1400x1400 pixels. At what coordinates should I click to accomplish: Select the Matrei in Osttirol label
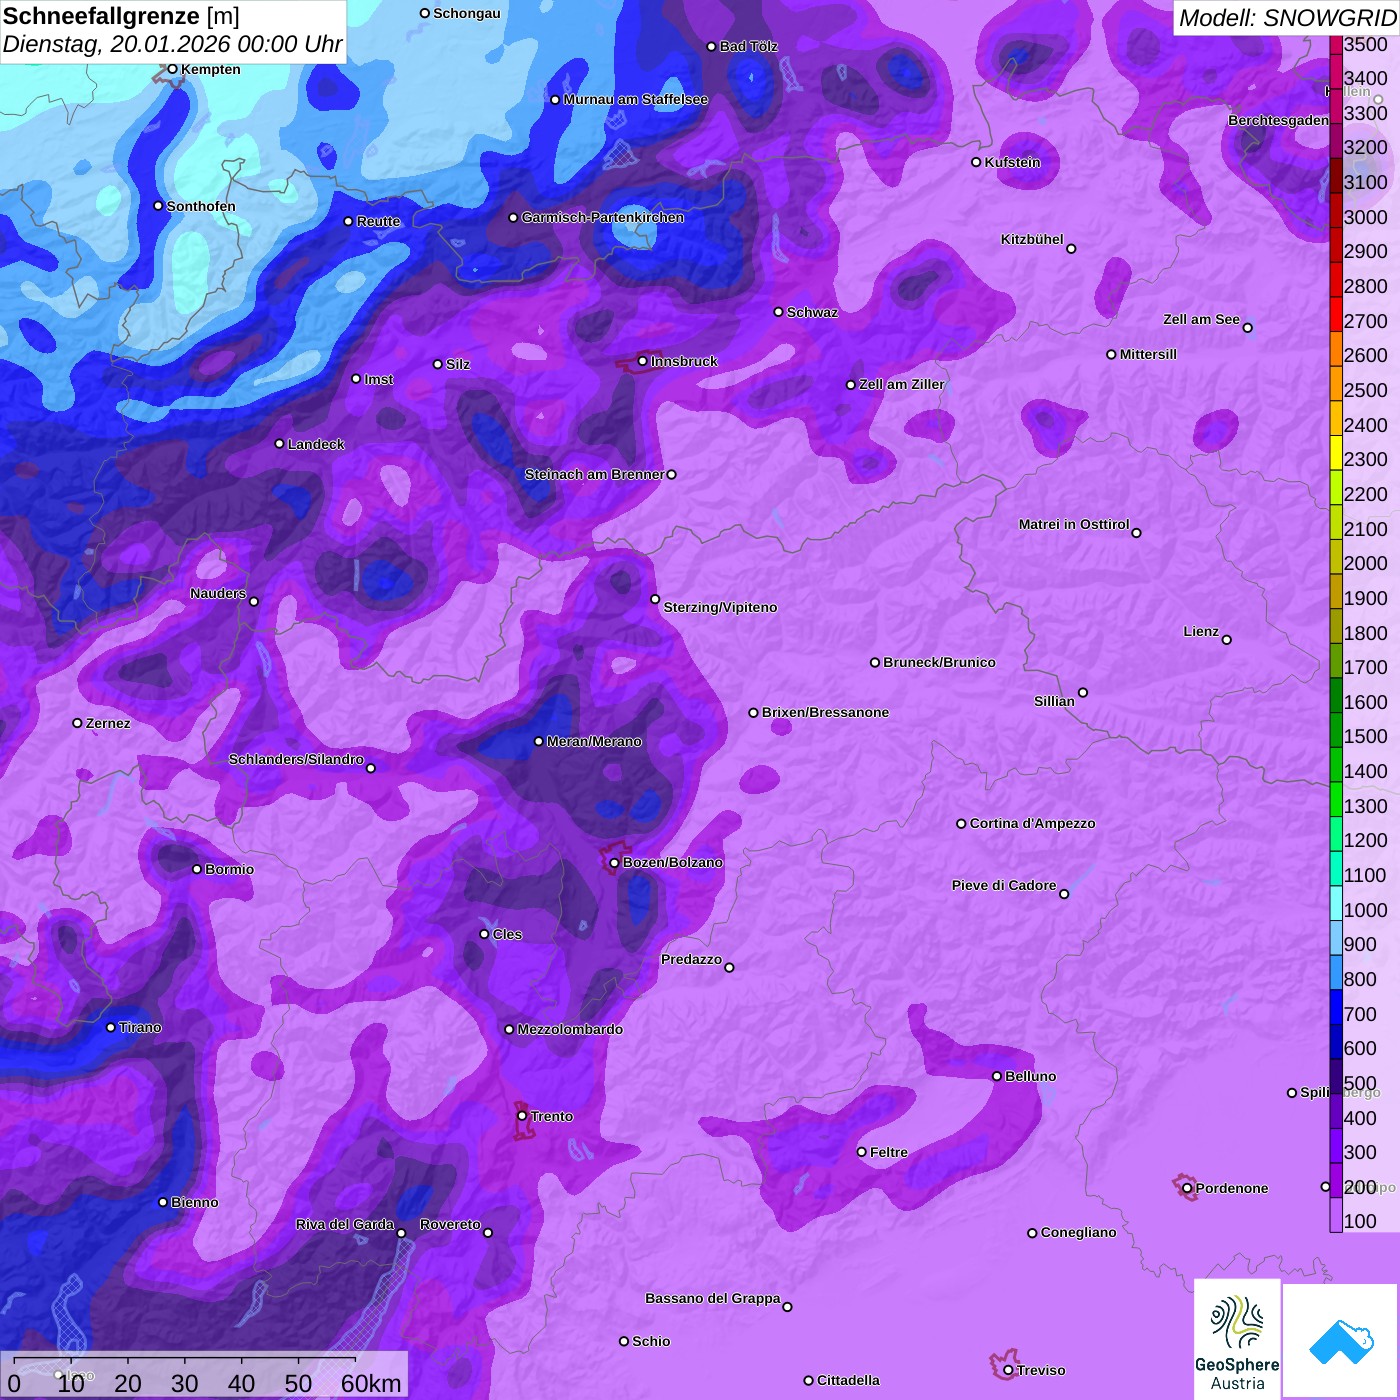[x=1074, y=524]
